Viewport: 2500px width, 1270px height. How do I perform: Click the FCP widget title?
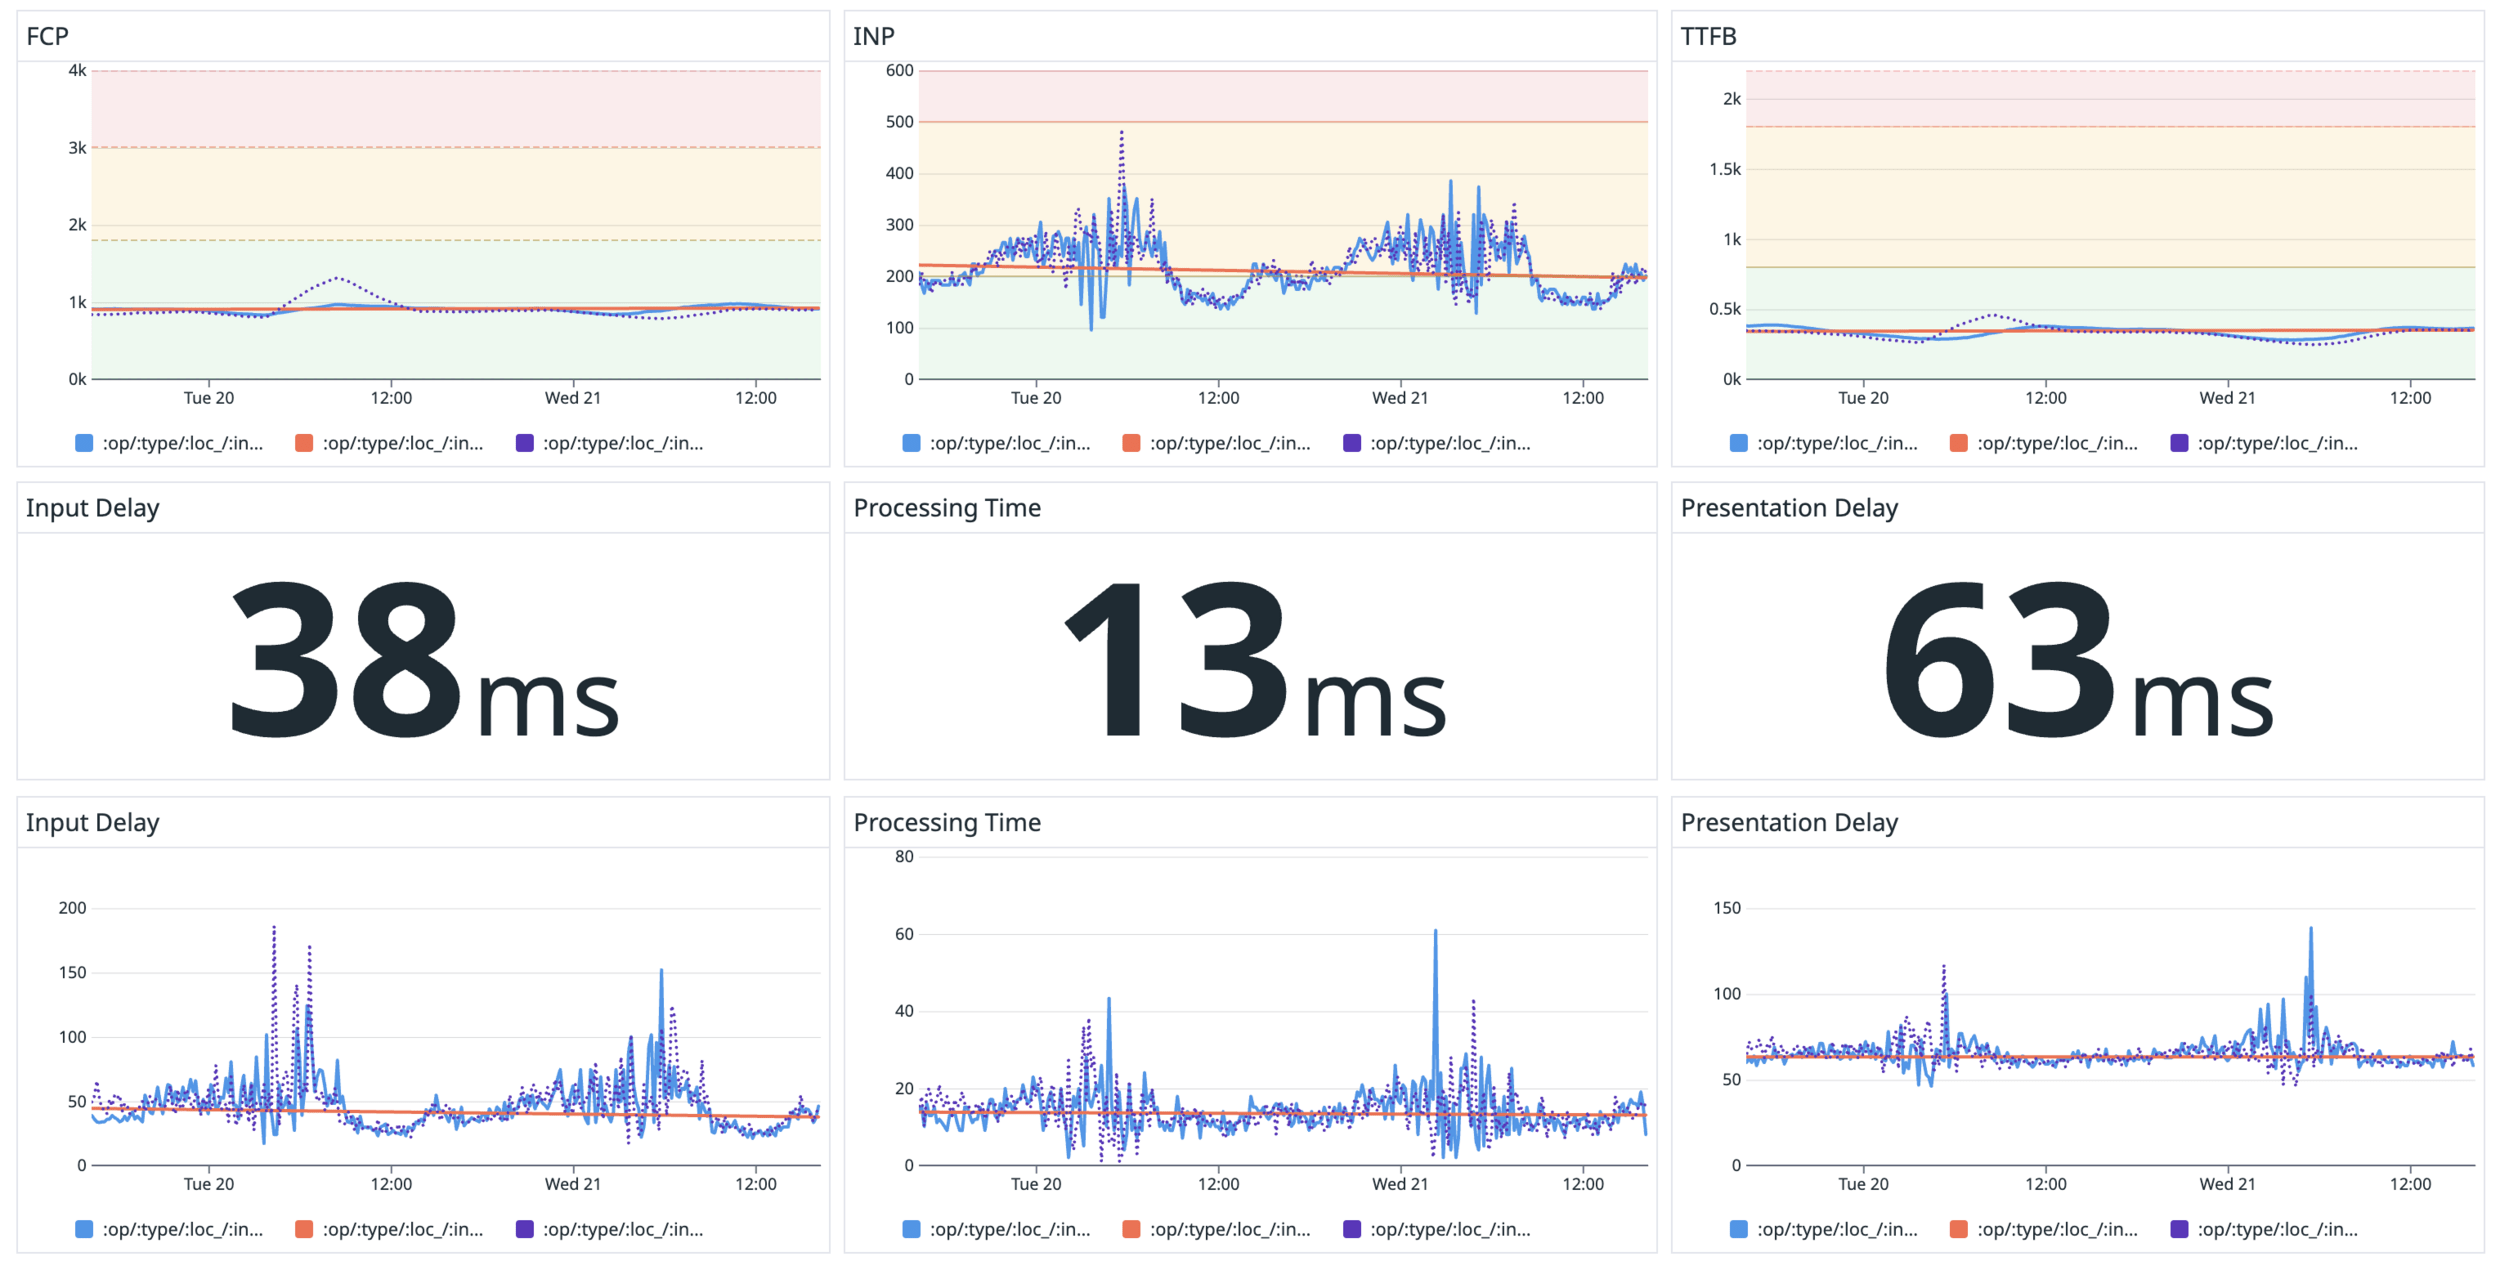click(x=47, y=37)
